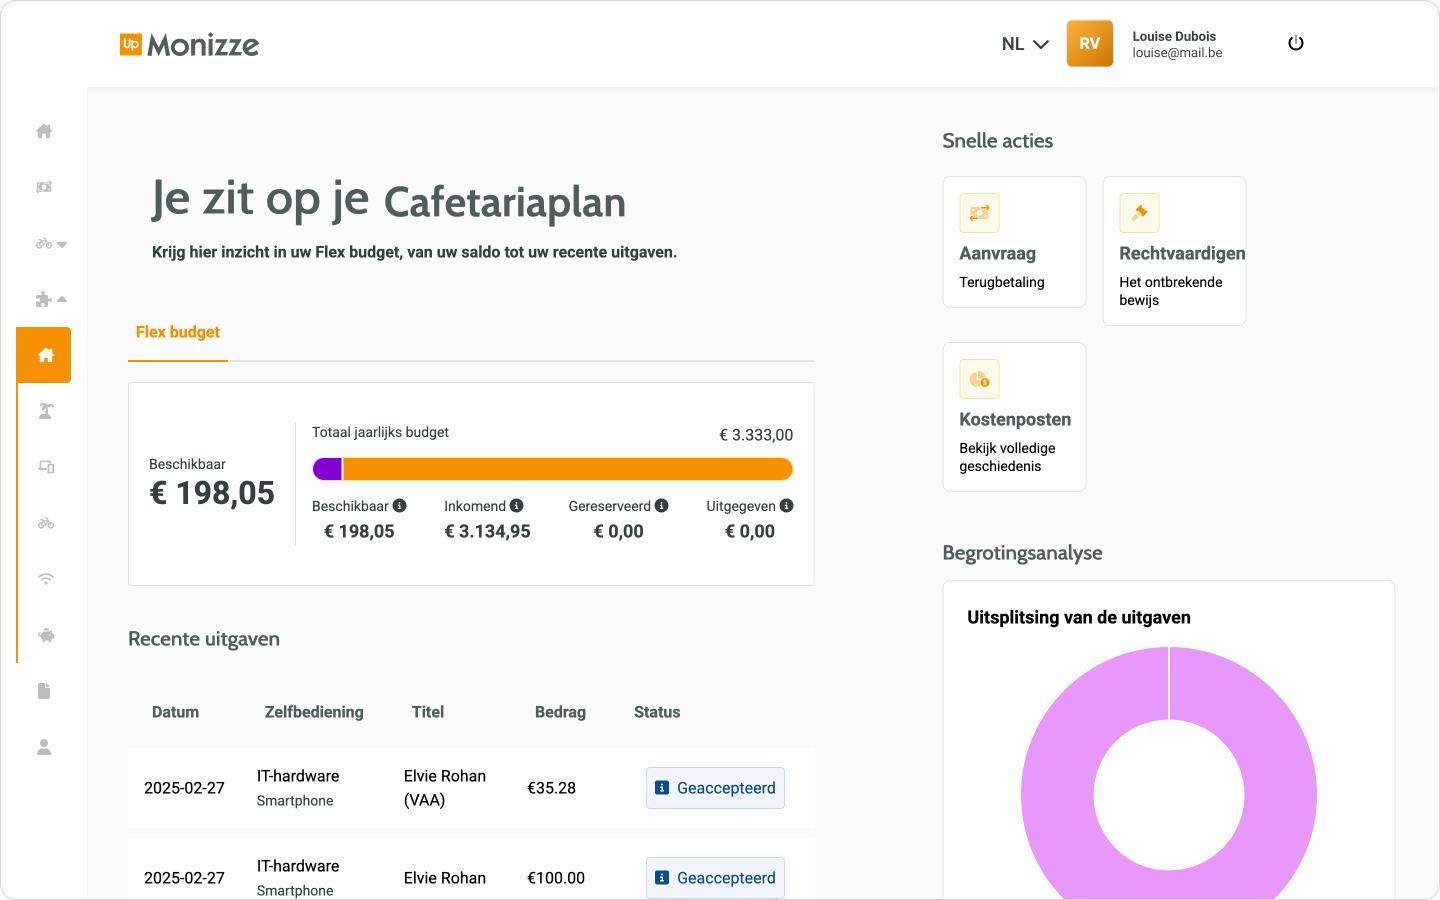Image resolution: width=1440 pixels, height=900 pixels.
Task: Open the palm tree vacation sidebar item
Action: click(x=45, y=411)
